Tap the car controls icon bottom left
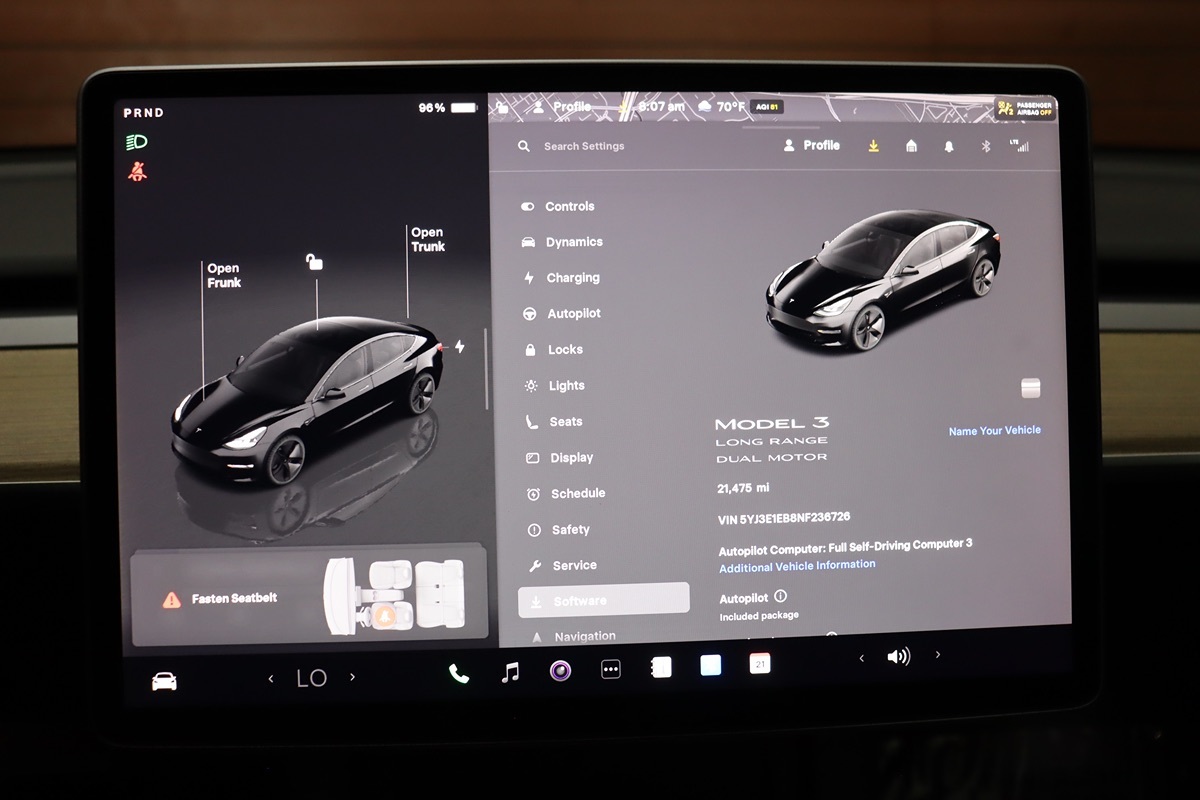The width and height of the screenshot is (1200, 800). pyautogui.click(x=164, y=681)
